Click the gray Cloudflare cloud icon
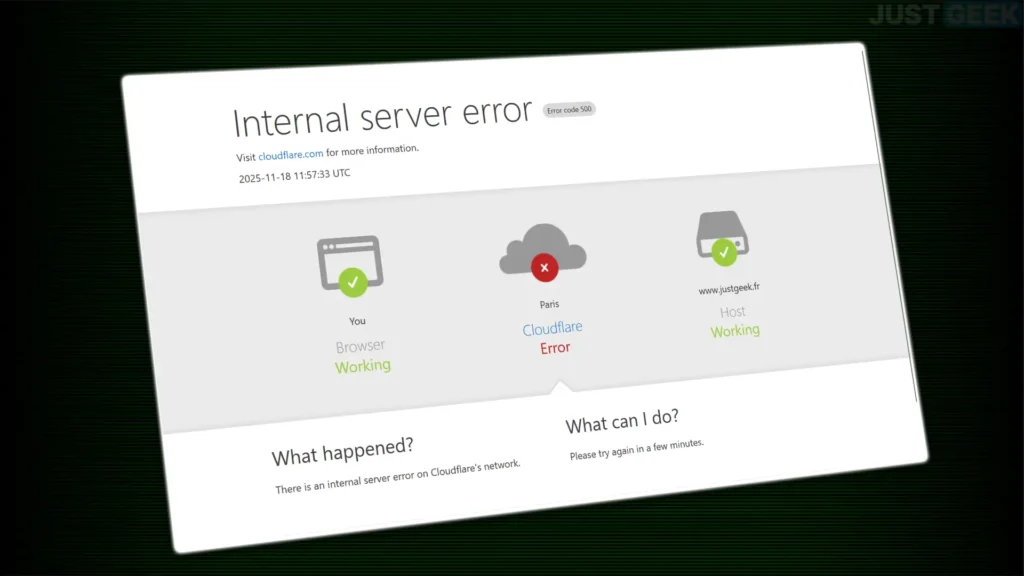 pyautogui.click(x=543, y=249)
